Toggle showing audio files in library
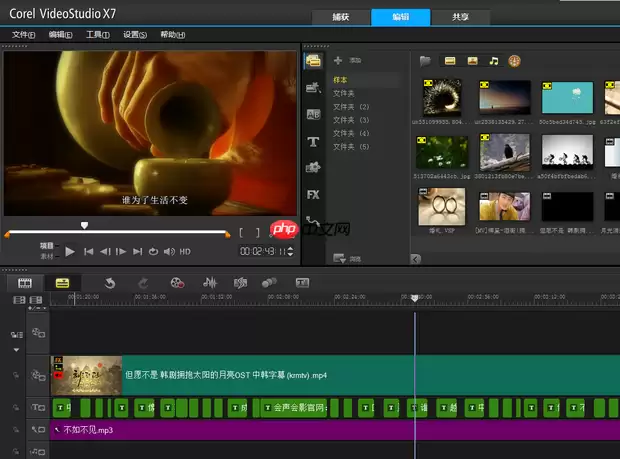620x459 pixels. 493,61
